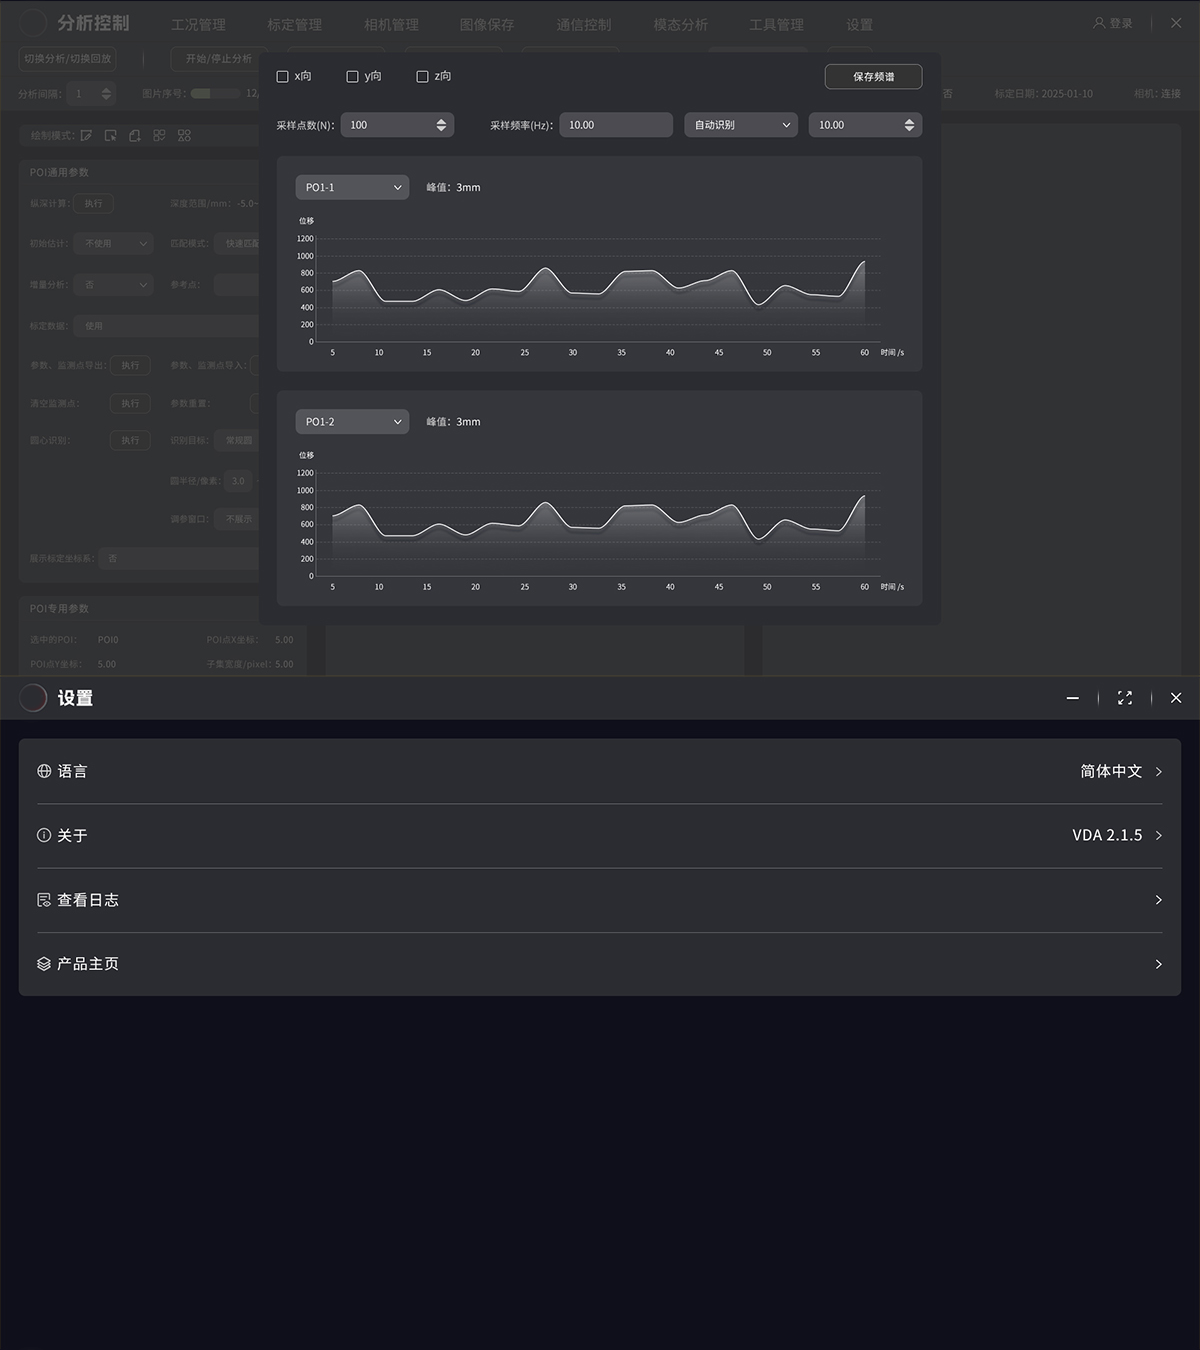
Task: Click the log icon beside 查看日志
Action: point(44,900)
